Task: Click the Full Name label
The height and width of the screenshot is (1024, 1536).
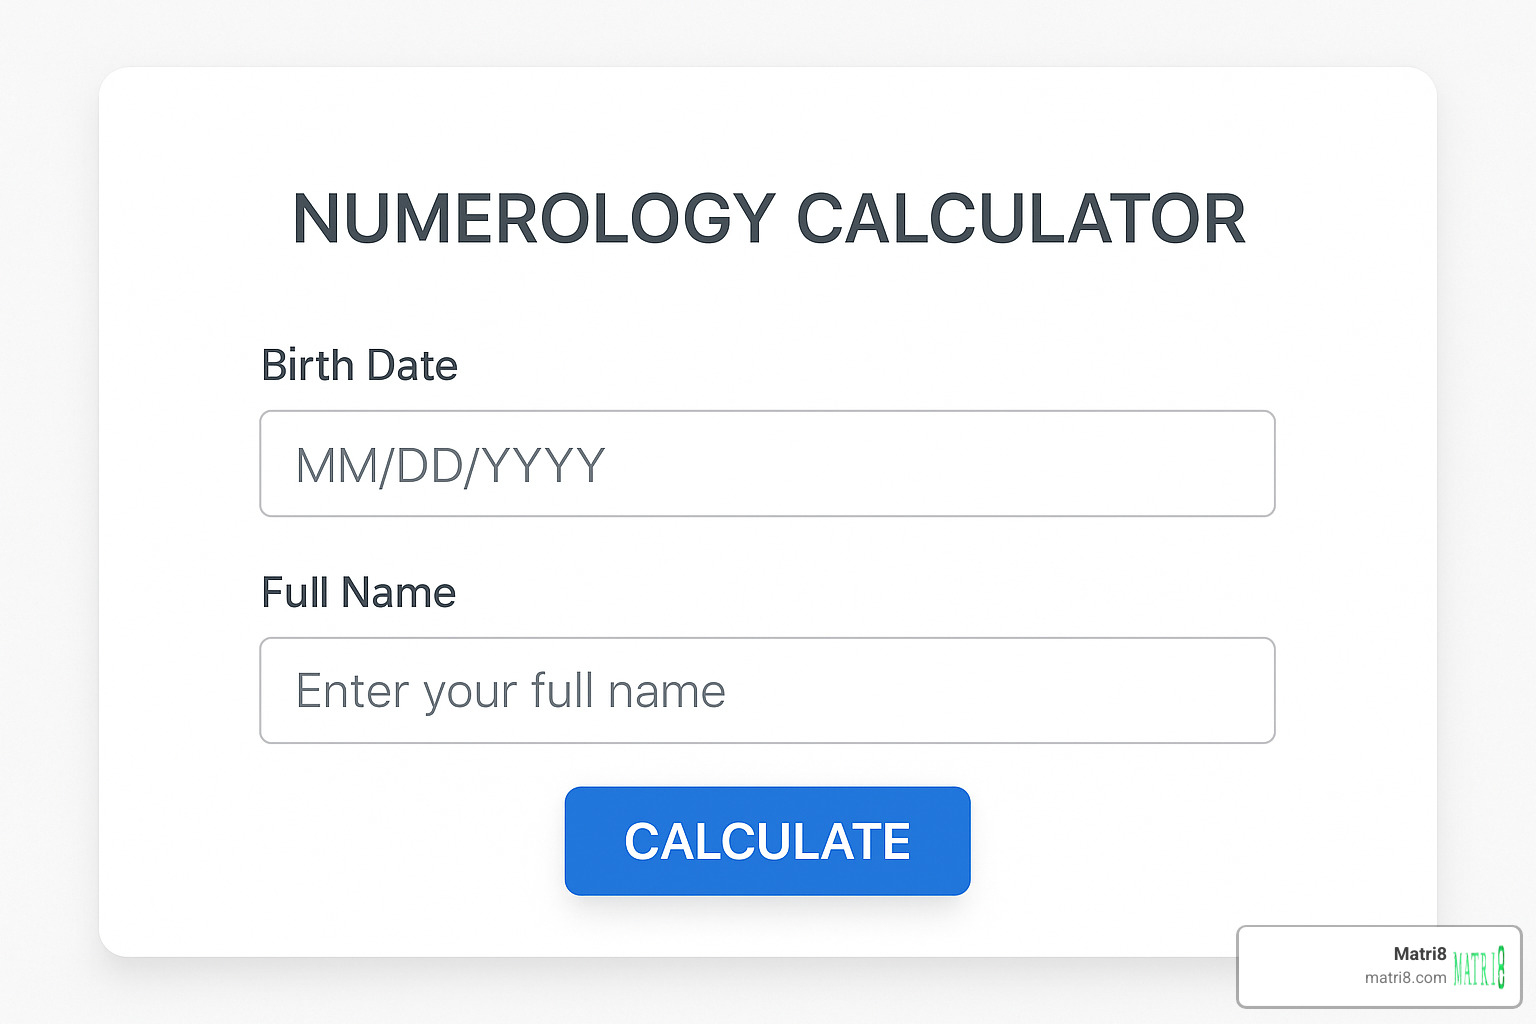Action: tap(358, 593)
